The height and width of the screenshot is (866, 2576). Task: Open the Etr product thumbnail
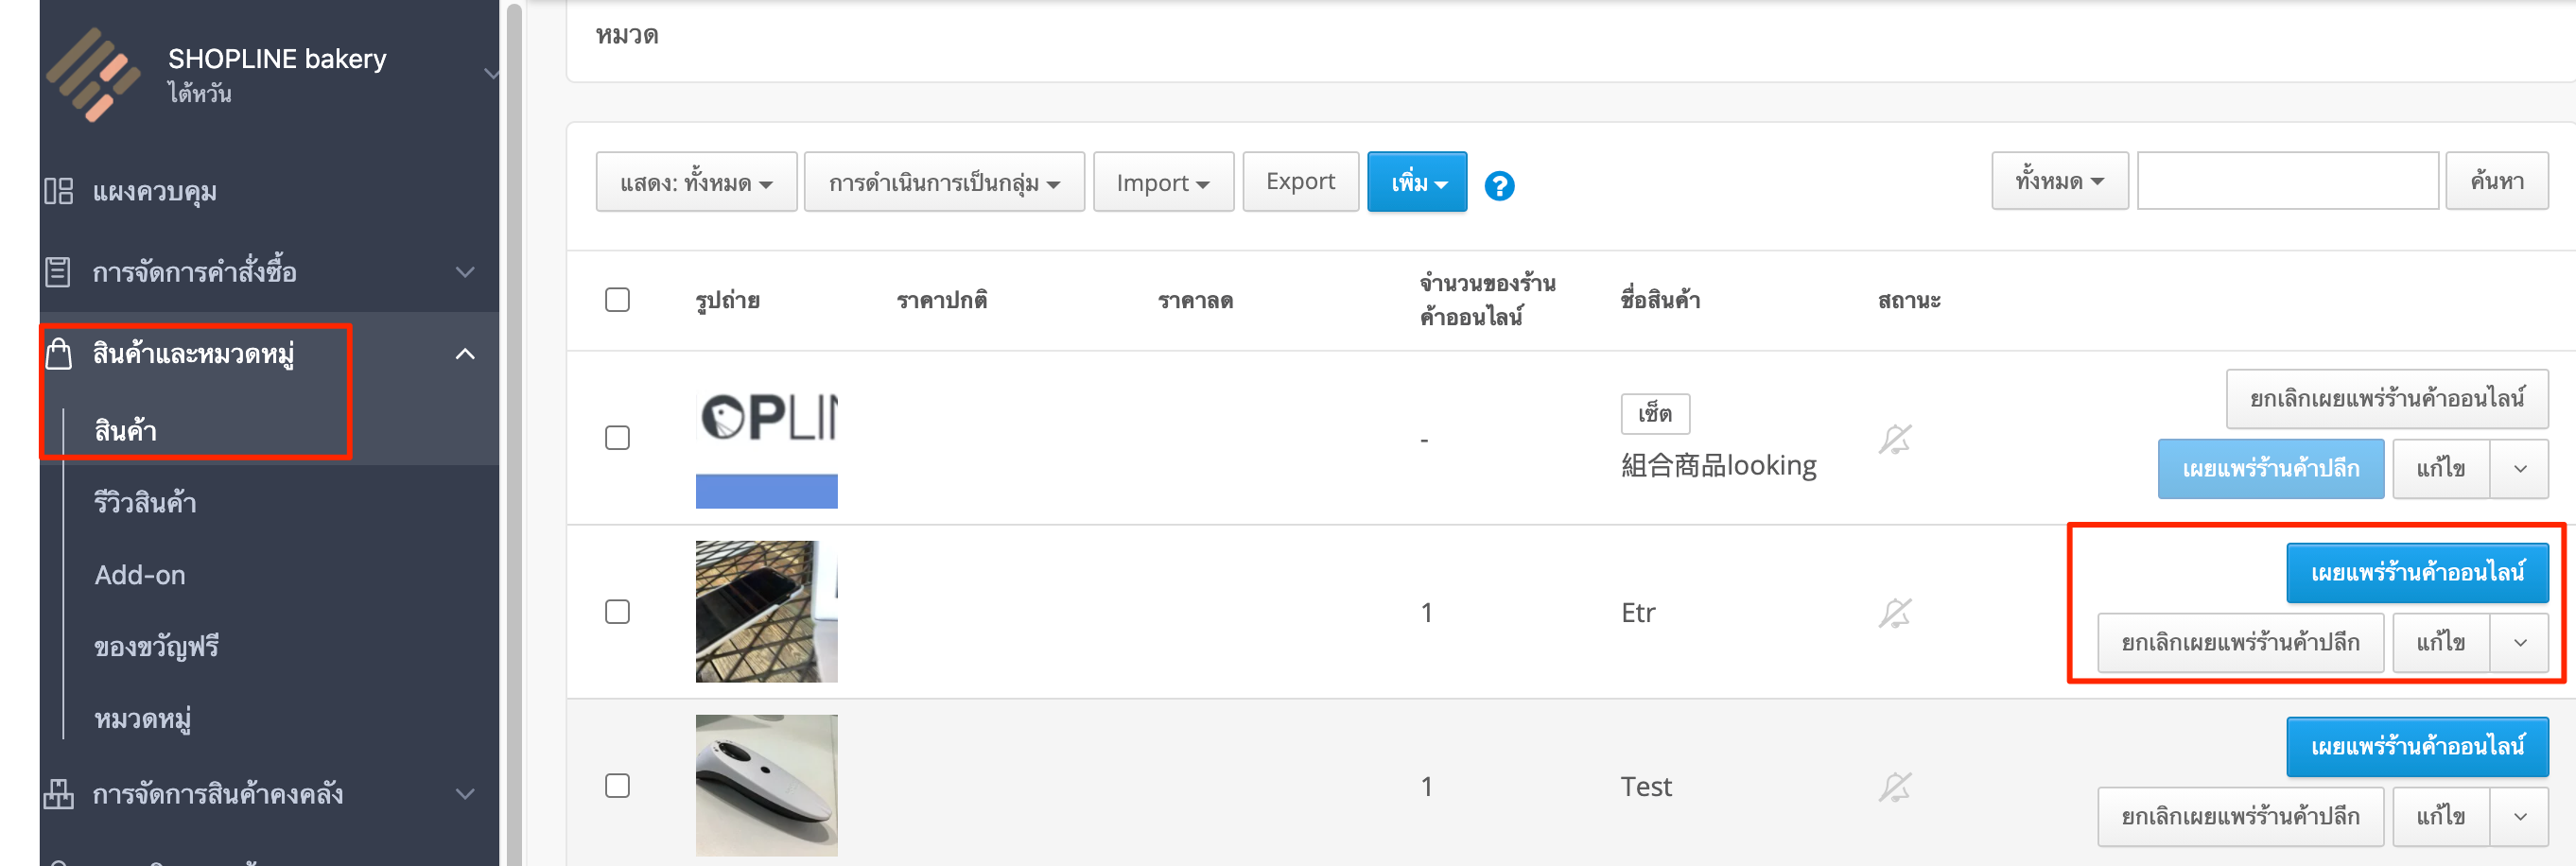tap(767, 612)
